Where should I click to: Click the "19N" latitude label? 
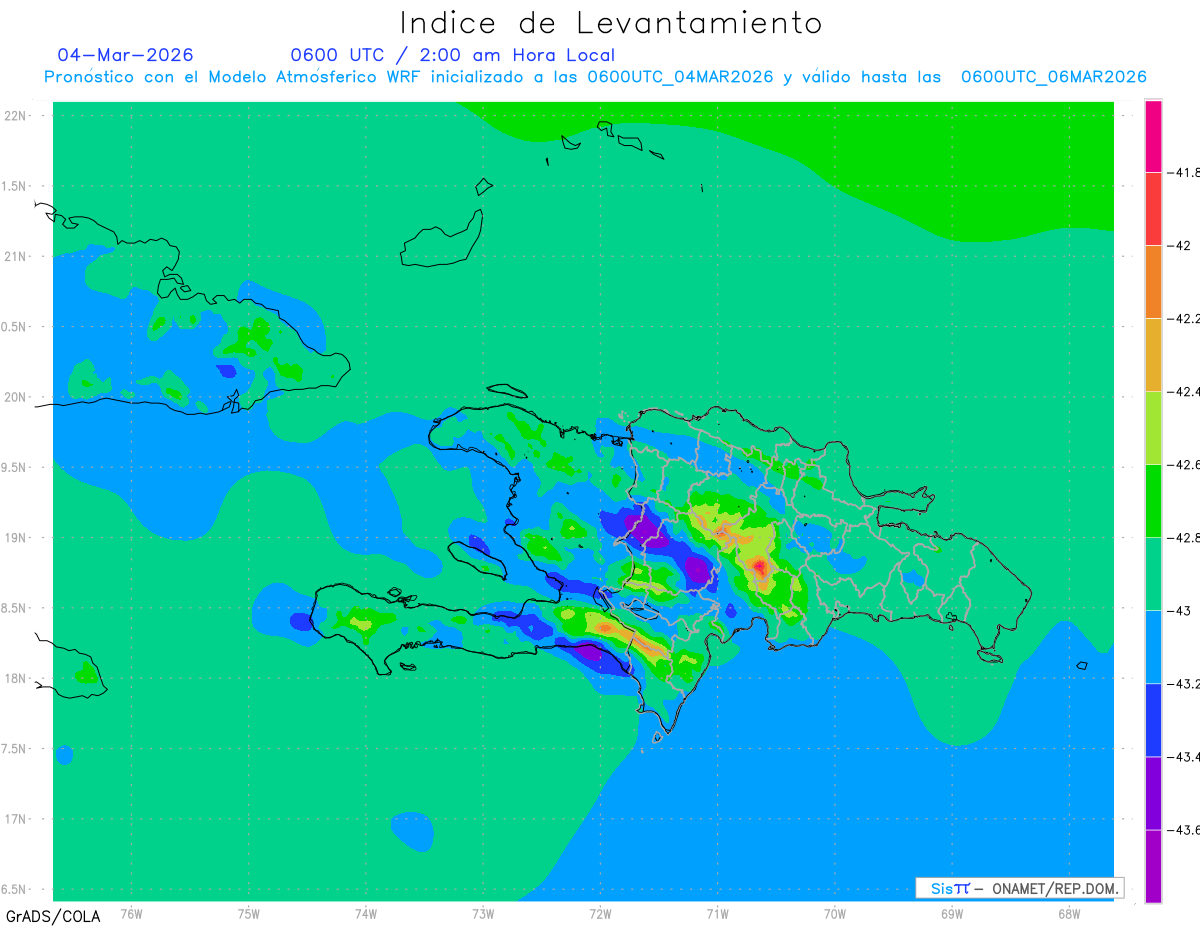[x=16, y=537]
